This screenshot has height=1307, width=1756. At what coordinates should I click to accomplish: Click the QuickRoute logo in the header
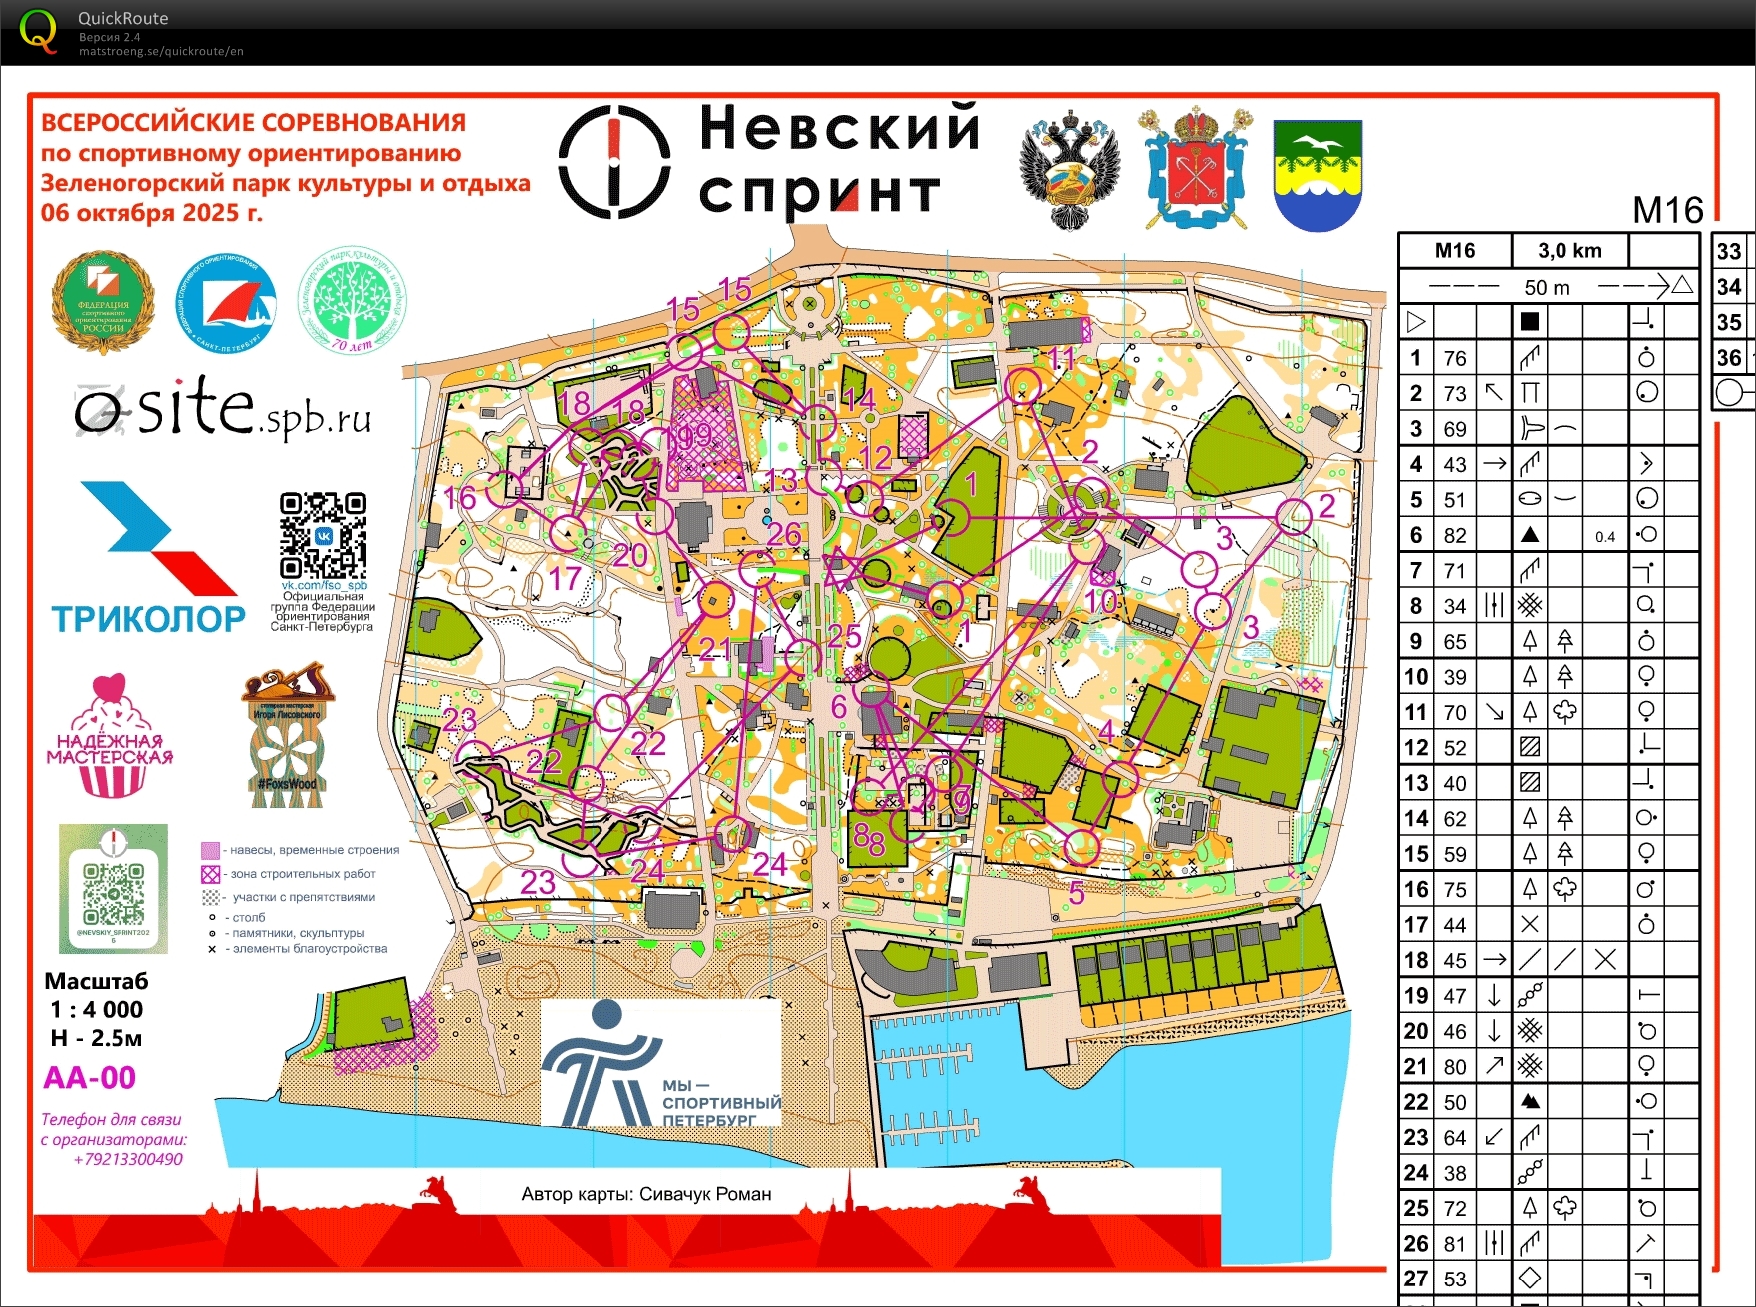38,31
